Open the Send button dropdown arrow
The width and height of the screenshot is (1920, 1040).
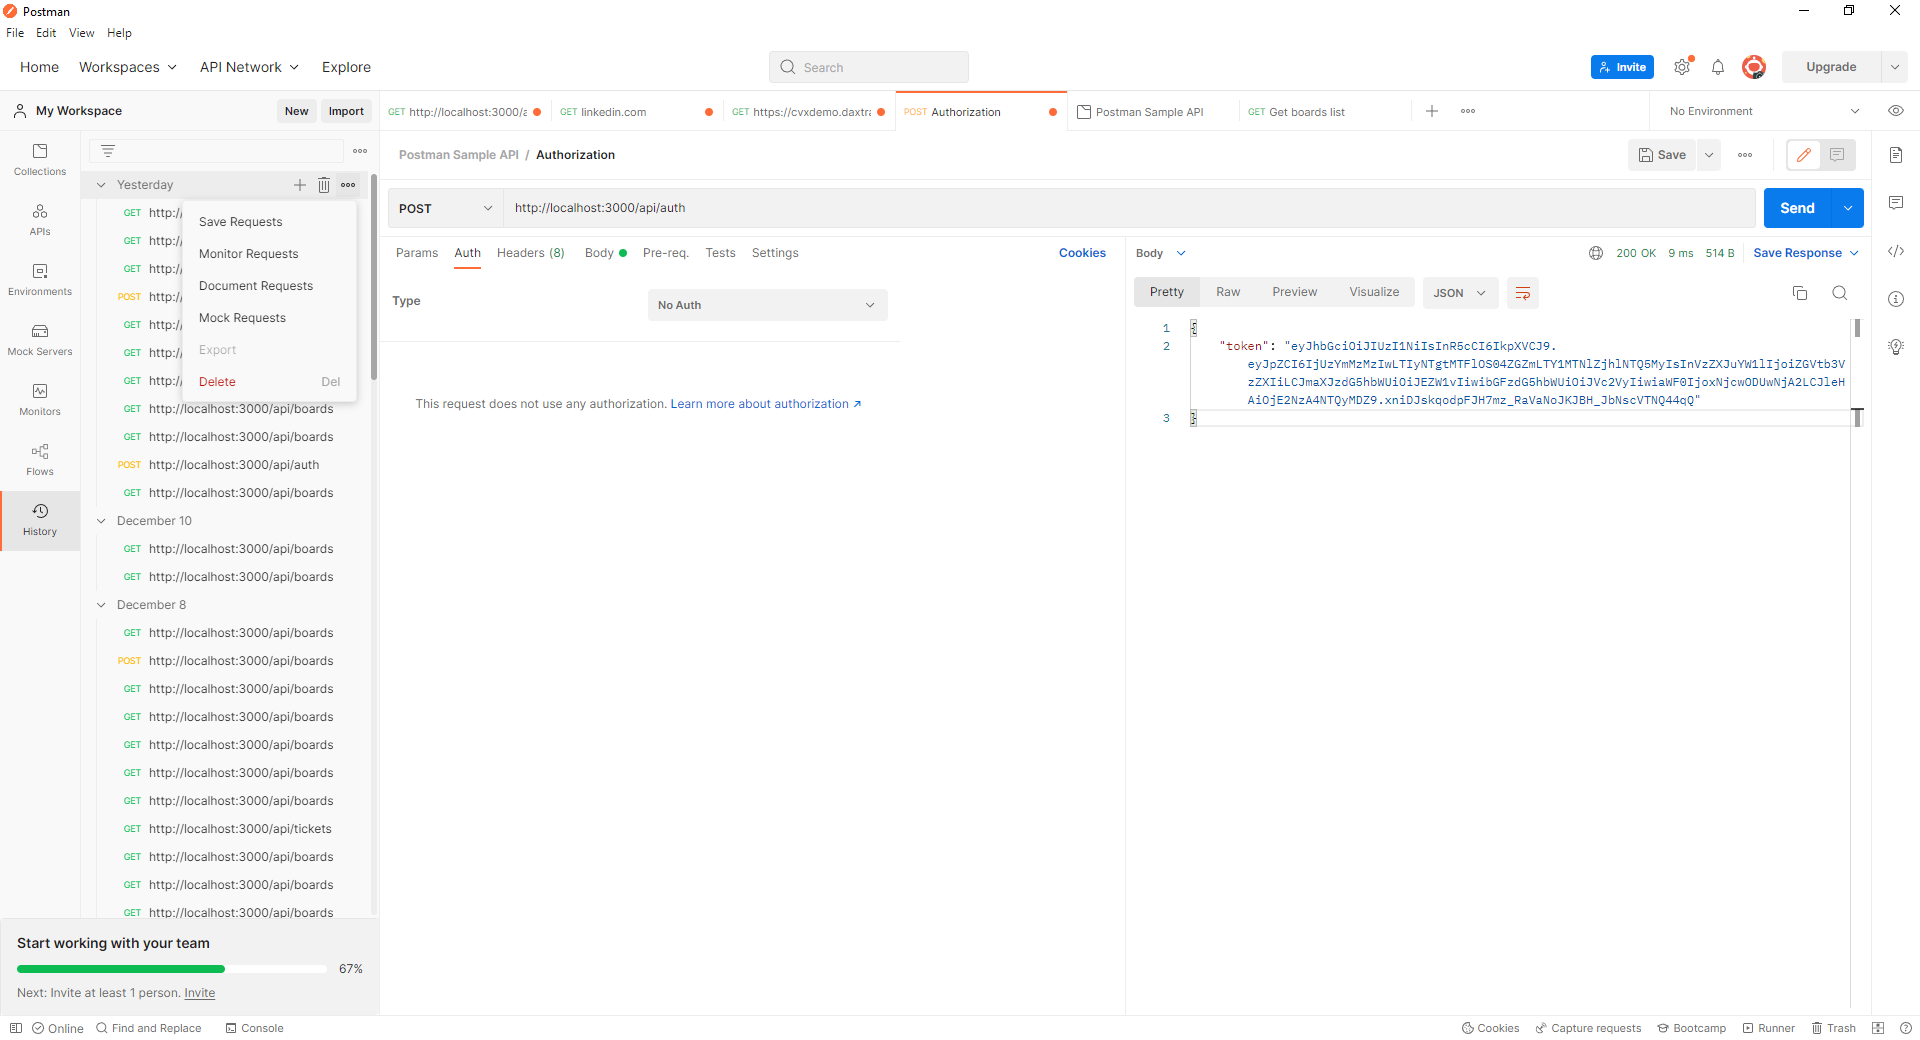point(1848,208)
